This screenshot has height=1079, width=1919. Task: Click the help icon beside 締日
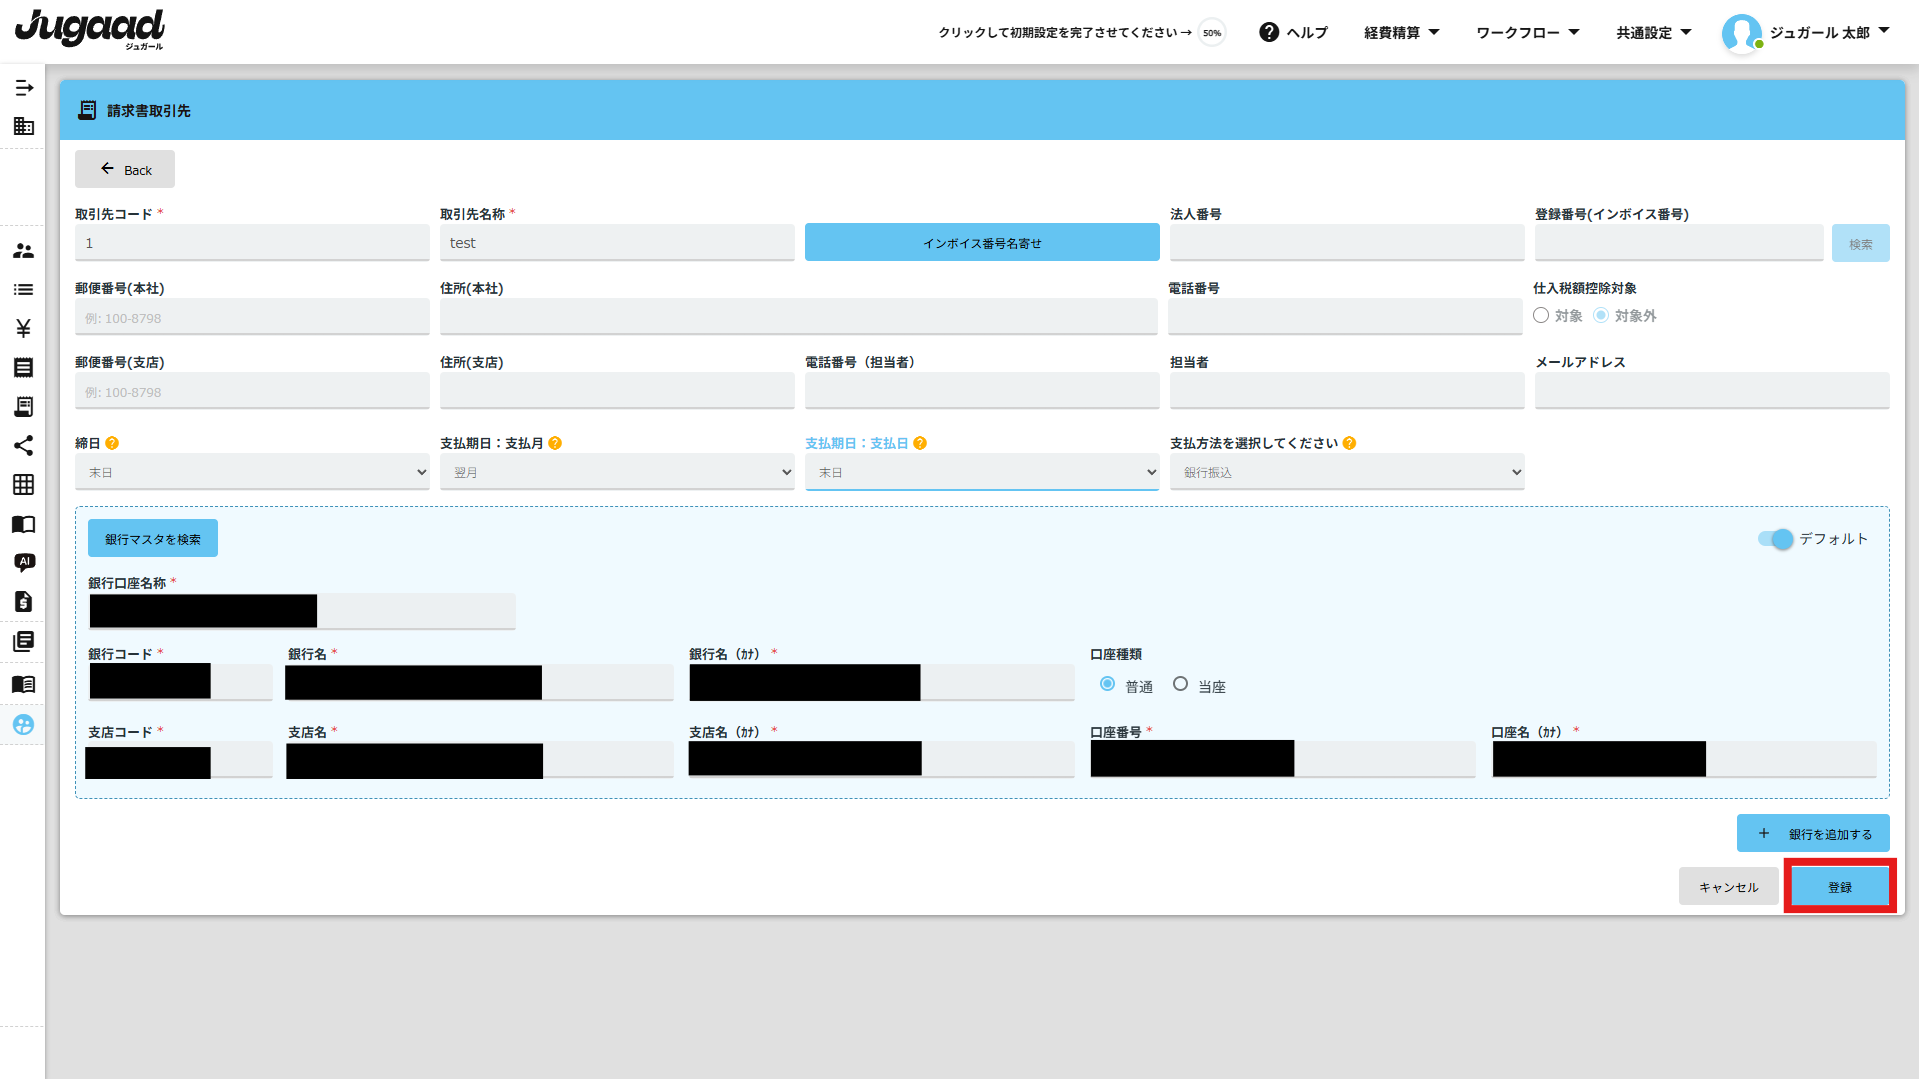pos(112,443)
